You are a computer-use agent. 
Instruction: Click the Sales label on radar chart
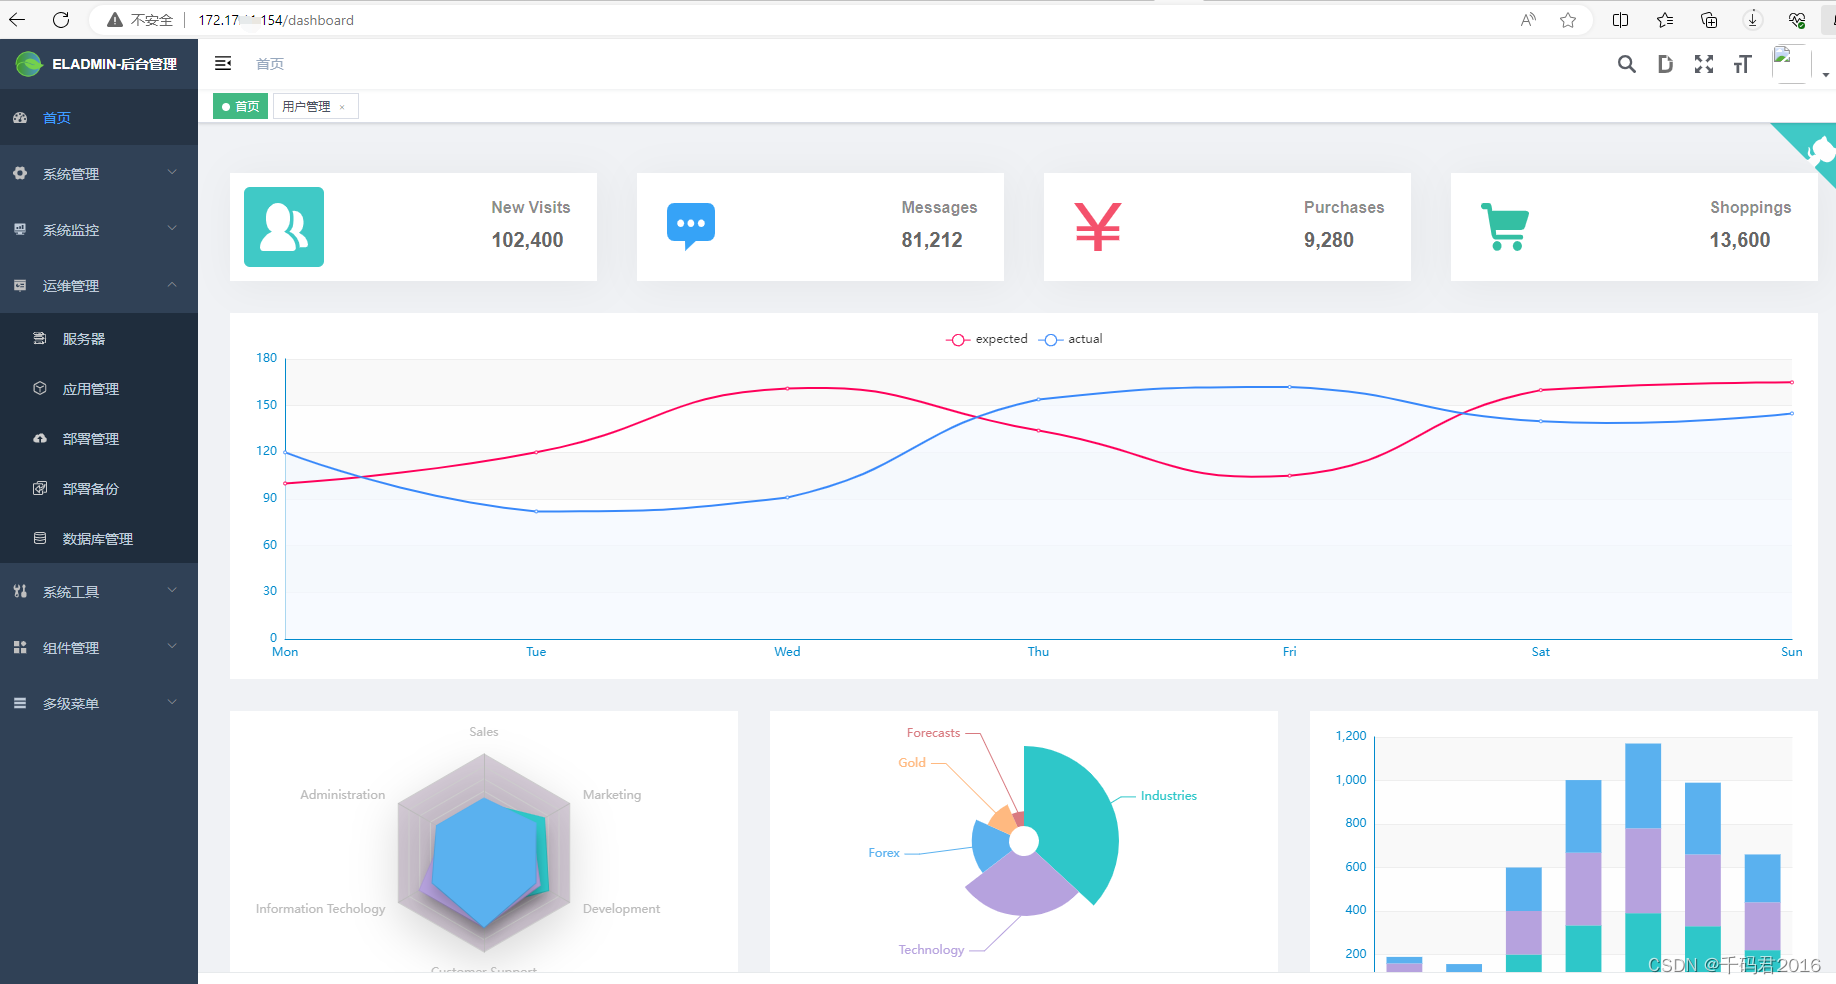coord(484,732)
